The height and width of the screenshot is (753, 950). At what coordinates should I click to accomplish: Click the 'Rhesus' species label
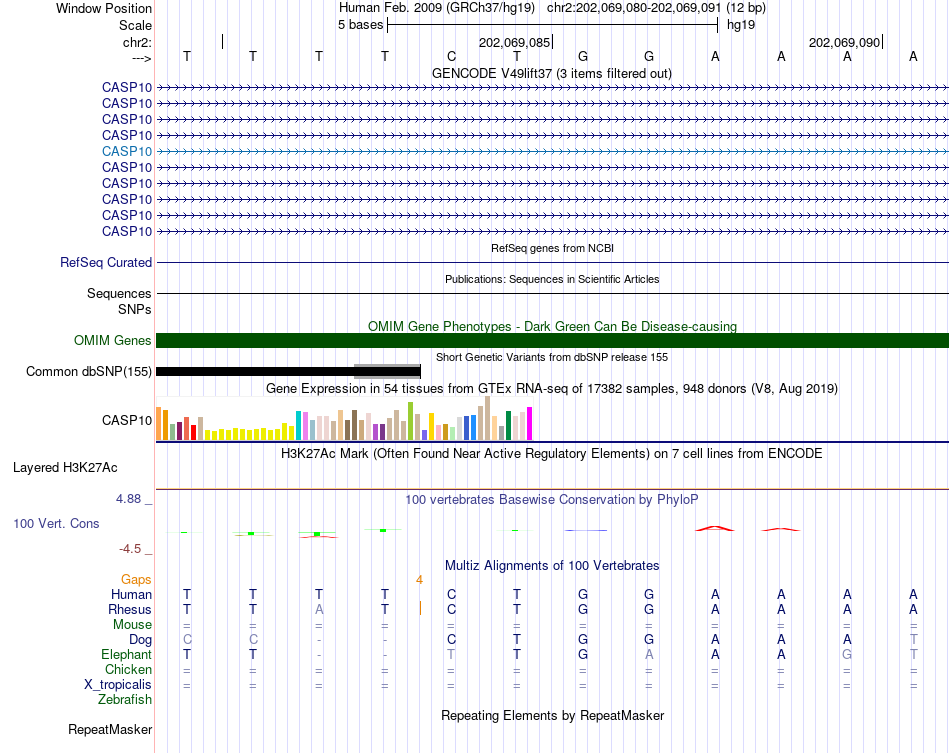point(130,609)
